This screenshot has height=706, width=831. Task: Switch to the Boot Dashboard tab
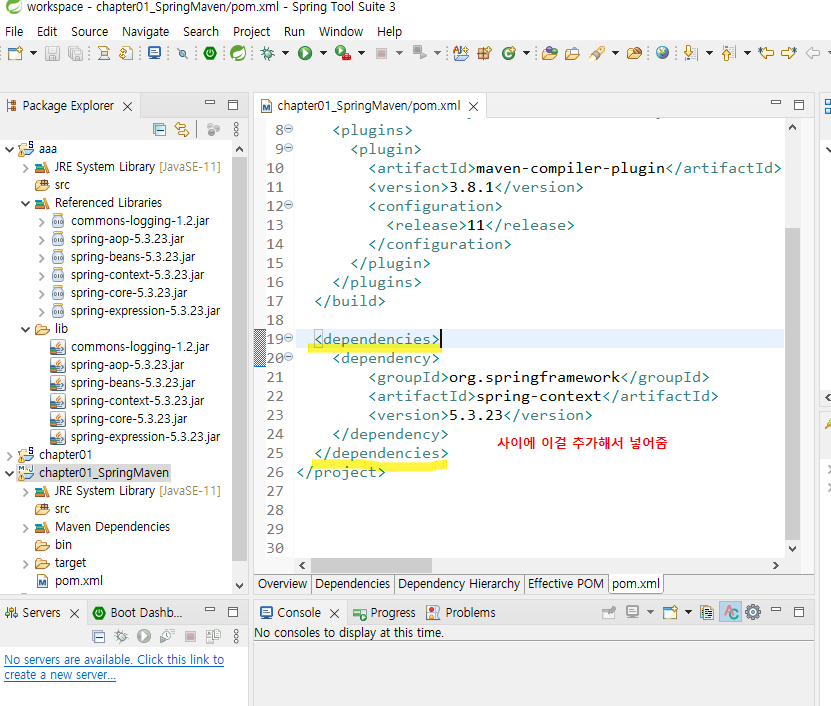tap(138, 613)
